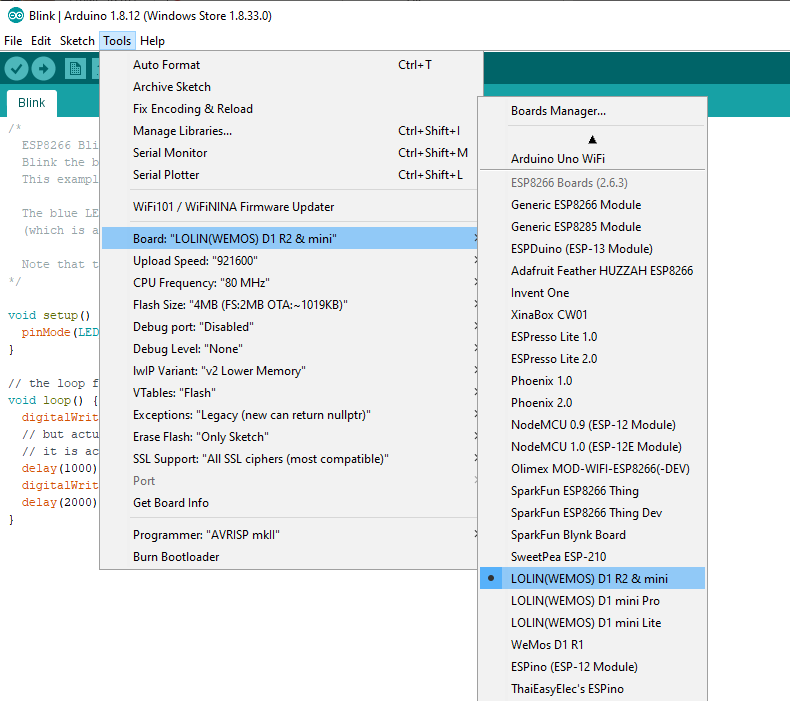Viewport: 790px width, 701px height.
Task: Open the Help menu
Action: [x=152, y=41]
